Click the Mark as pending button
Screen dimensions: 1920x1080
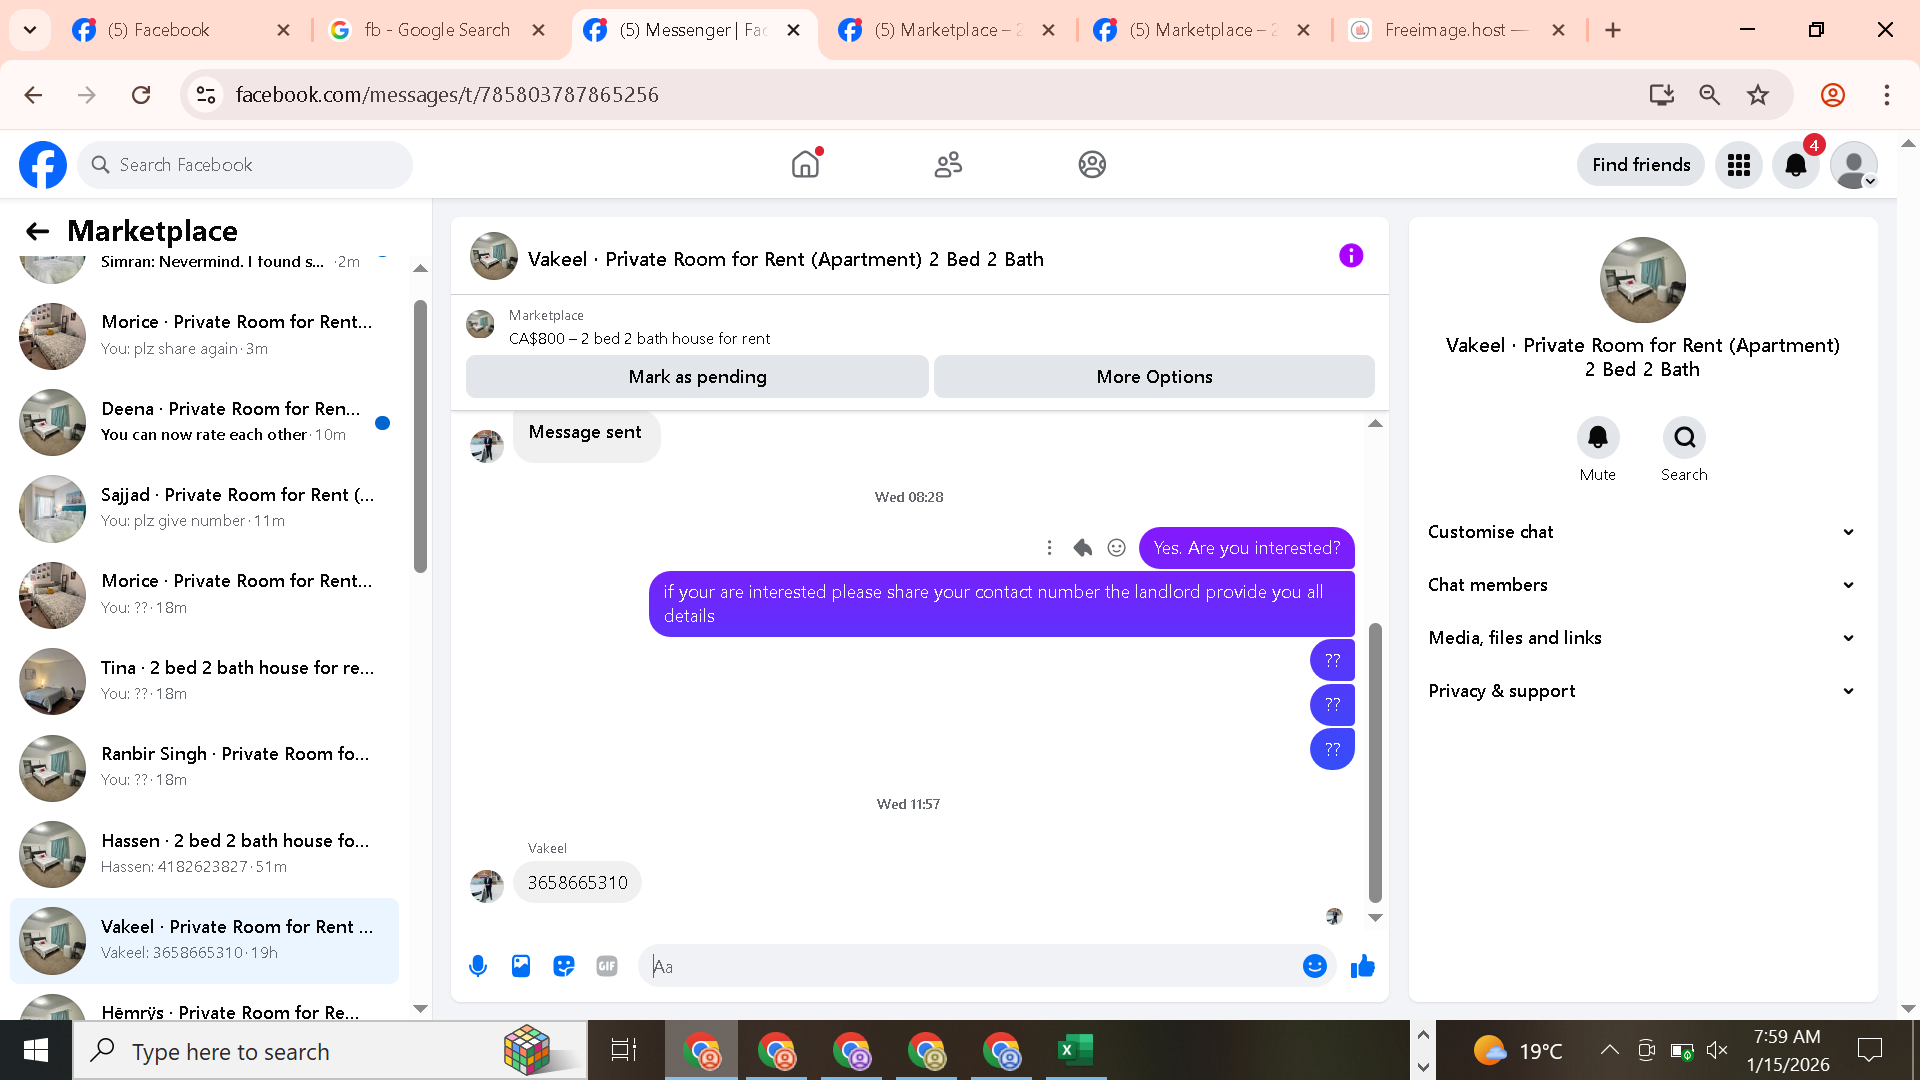[x=697, y=377]
